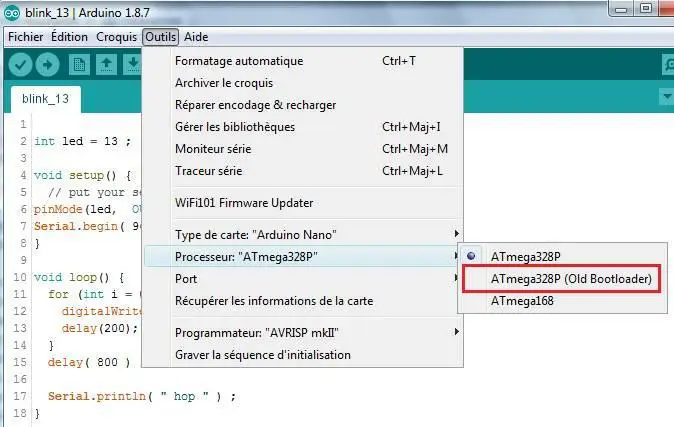Click the Upload arrow toolbar icon
The image size is (674, 427).
[x=47, y=65]
